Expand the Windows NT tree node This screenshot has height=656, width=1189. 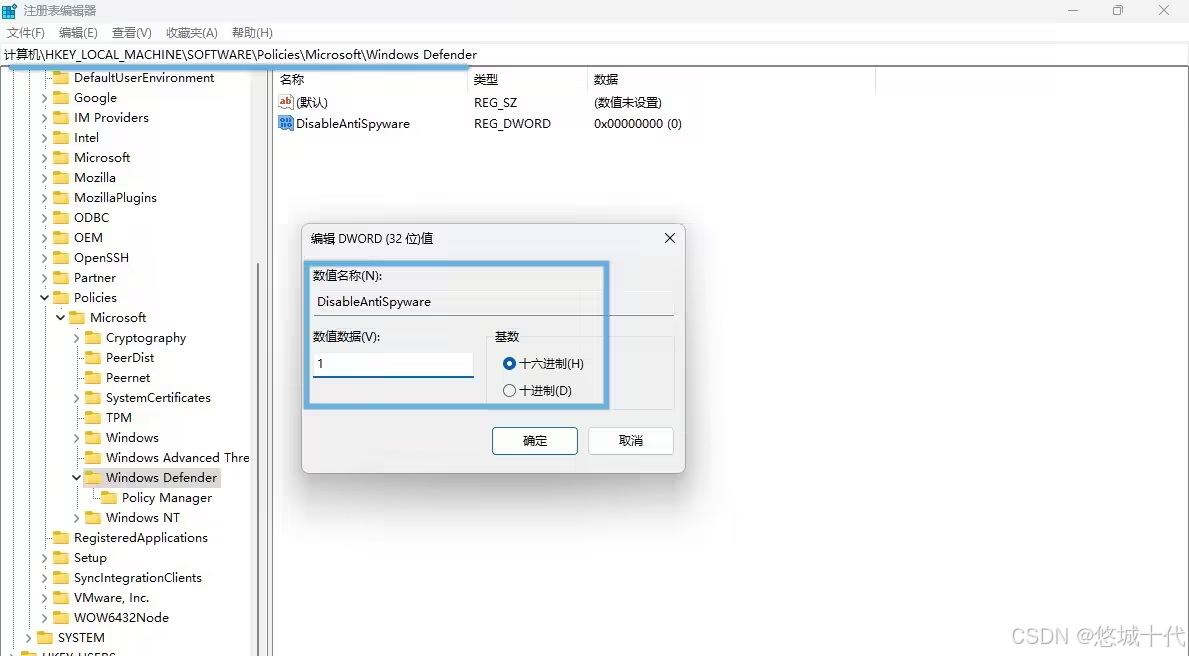click(76, 518)
